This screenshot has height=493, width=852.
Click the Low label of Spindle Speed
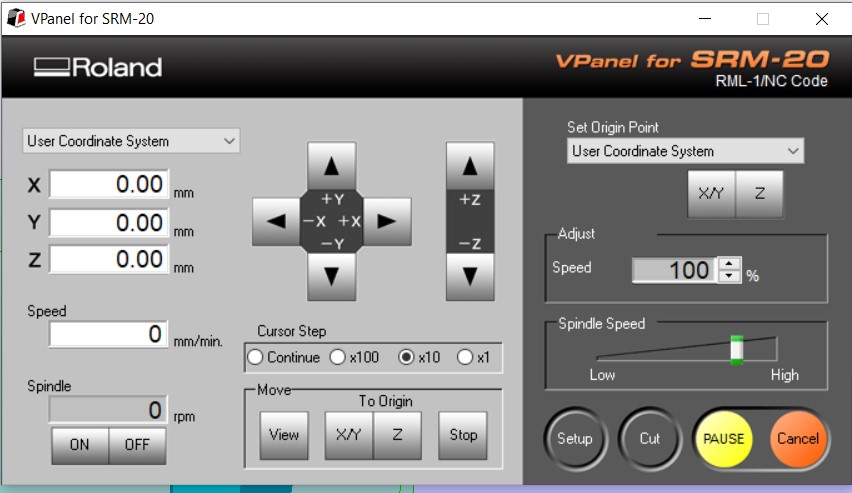[x=602, y=375]
